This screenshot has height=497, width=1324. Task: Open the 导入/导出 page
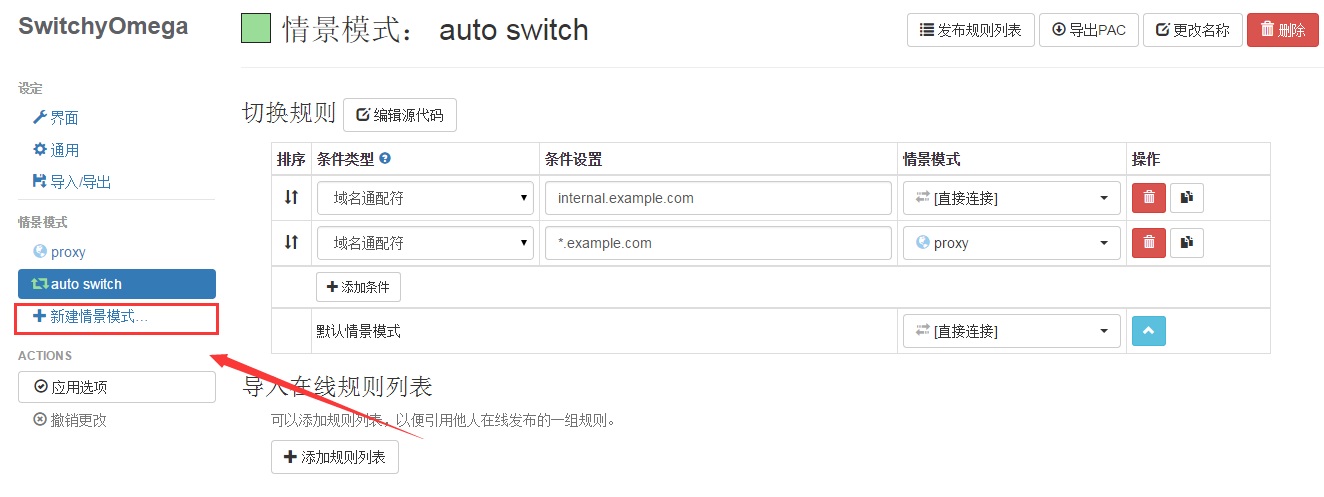tap(72, 182)
